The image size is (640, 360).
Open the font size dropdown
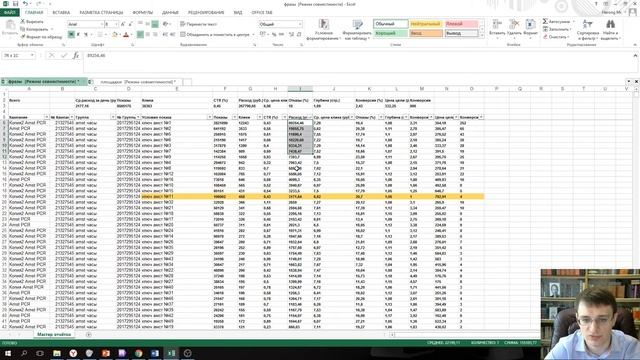coord(116,24)
